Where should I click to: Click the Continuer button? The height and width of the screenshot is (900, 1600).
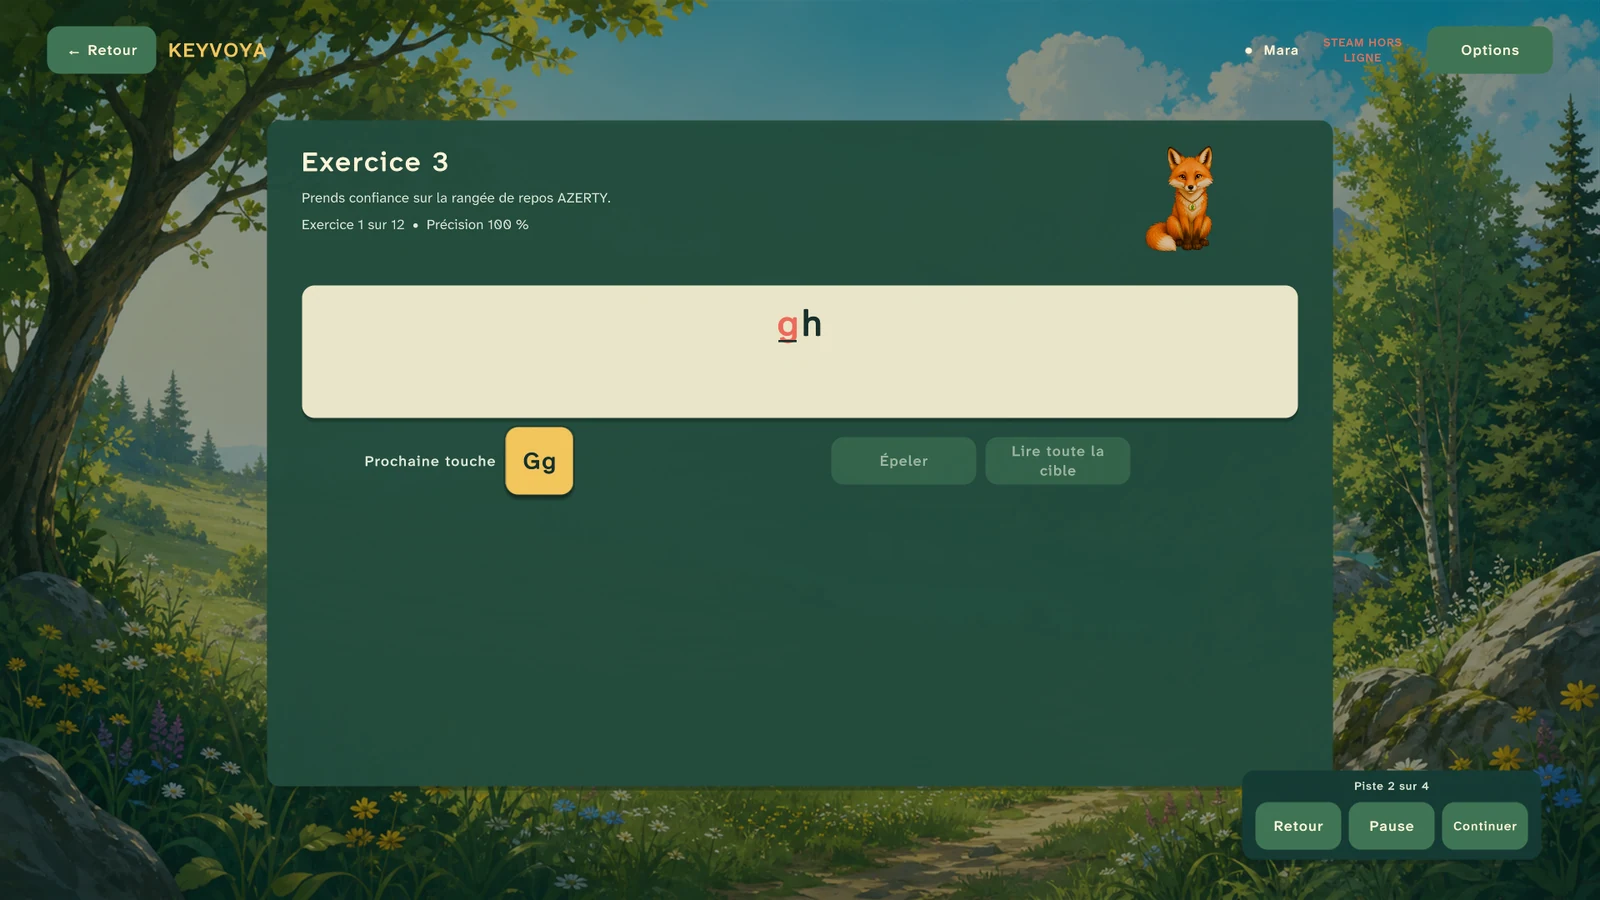pyautogui.click(x=1485, y=826)
